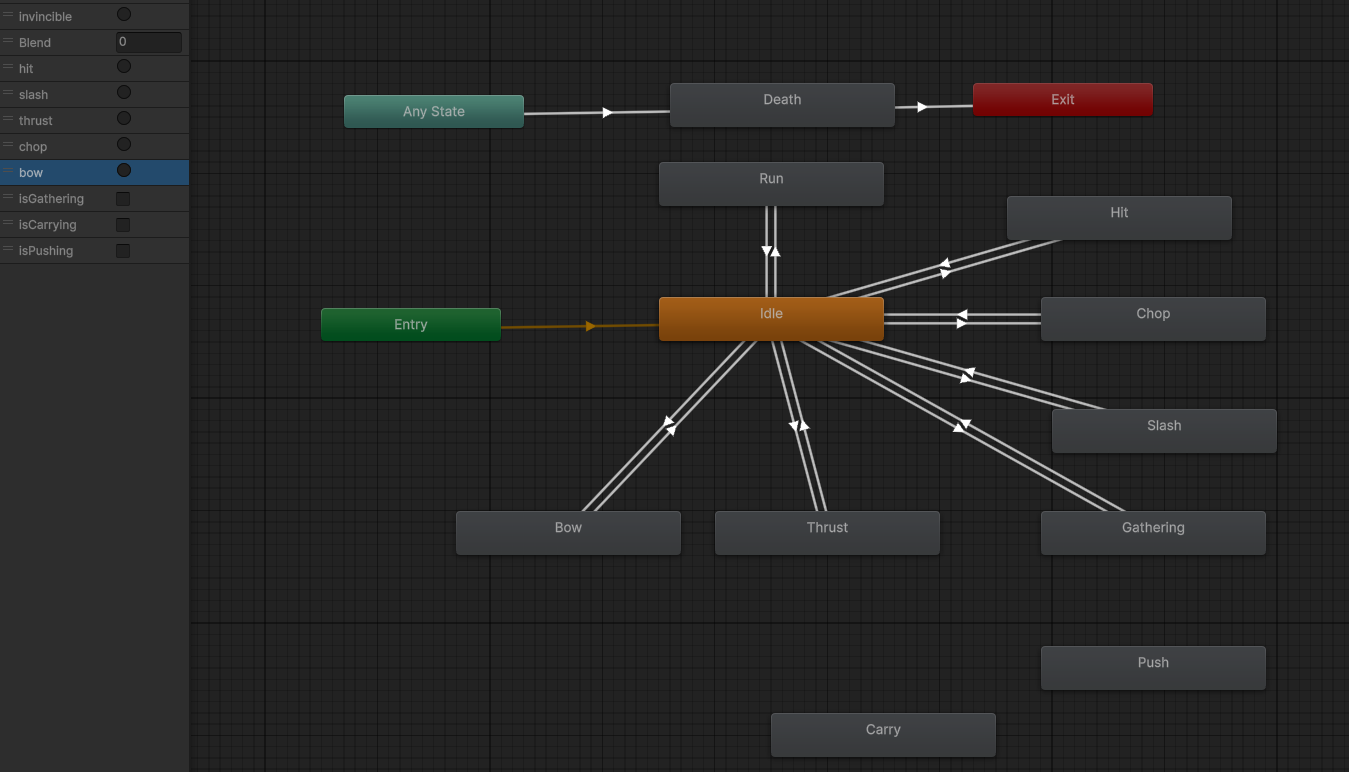Enable the isGathering checkbox
The height and width of the screenshot is (772, 1349).
click(123, 199)
